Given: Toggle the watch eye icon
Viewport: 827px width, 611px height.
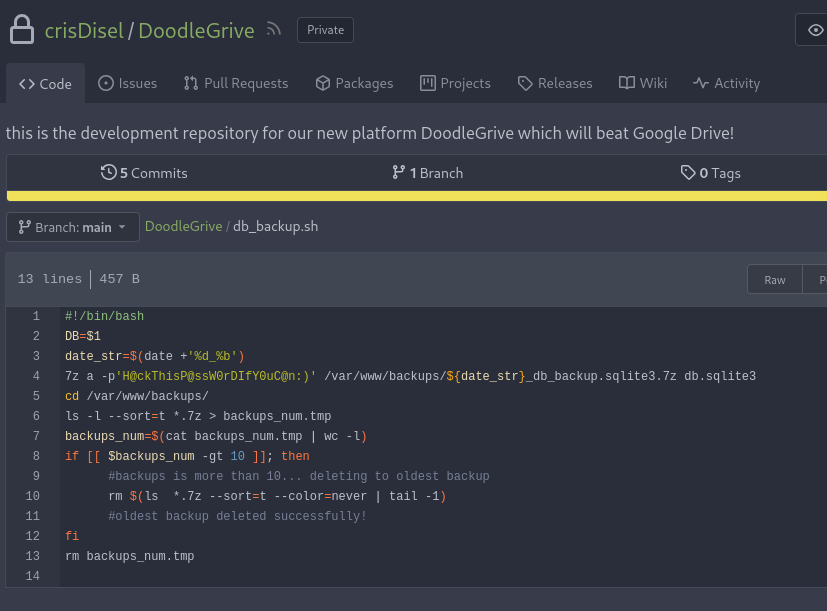Looking at the screenshot, I should pos(815,30).
